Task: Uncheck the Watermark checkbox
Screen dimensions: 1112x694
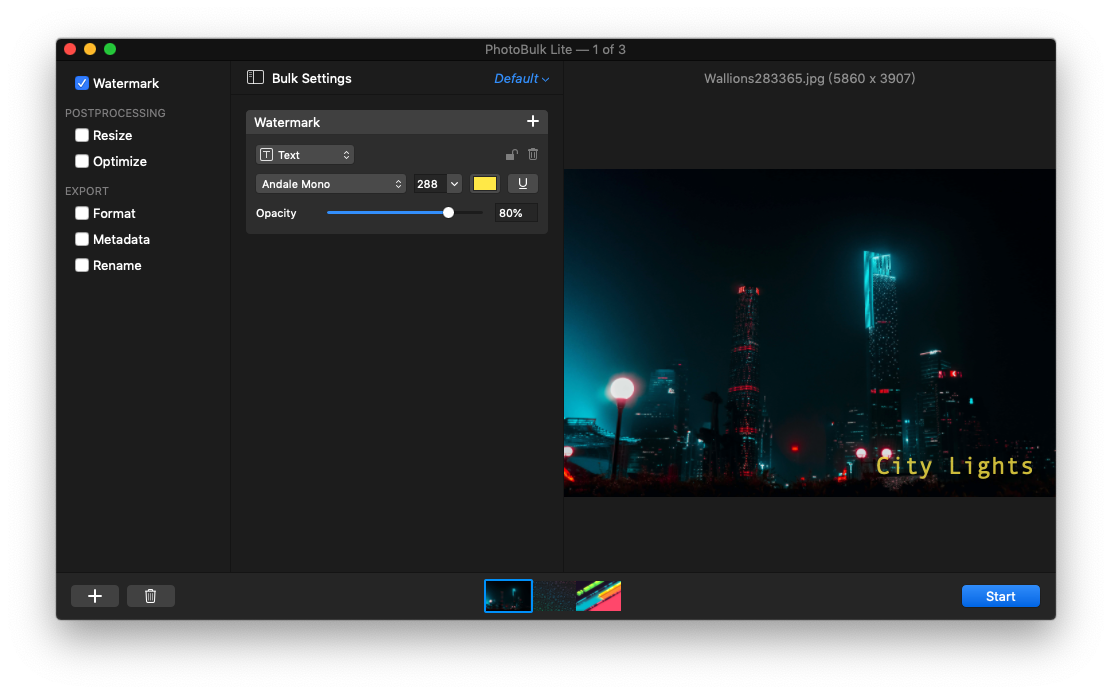Action: (82, 84)
